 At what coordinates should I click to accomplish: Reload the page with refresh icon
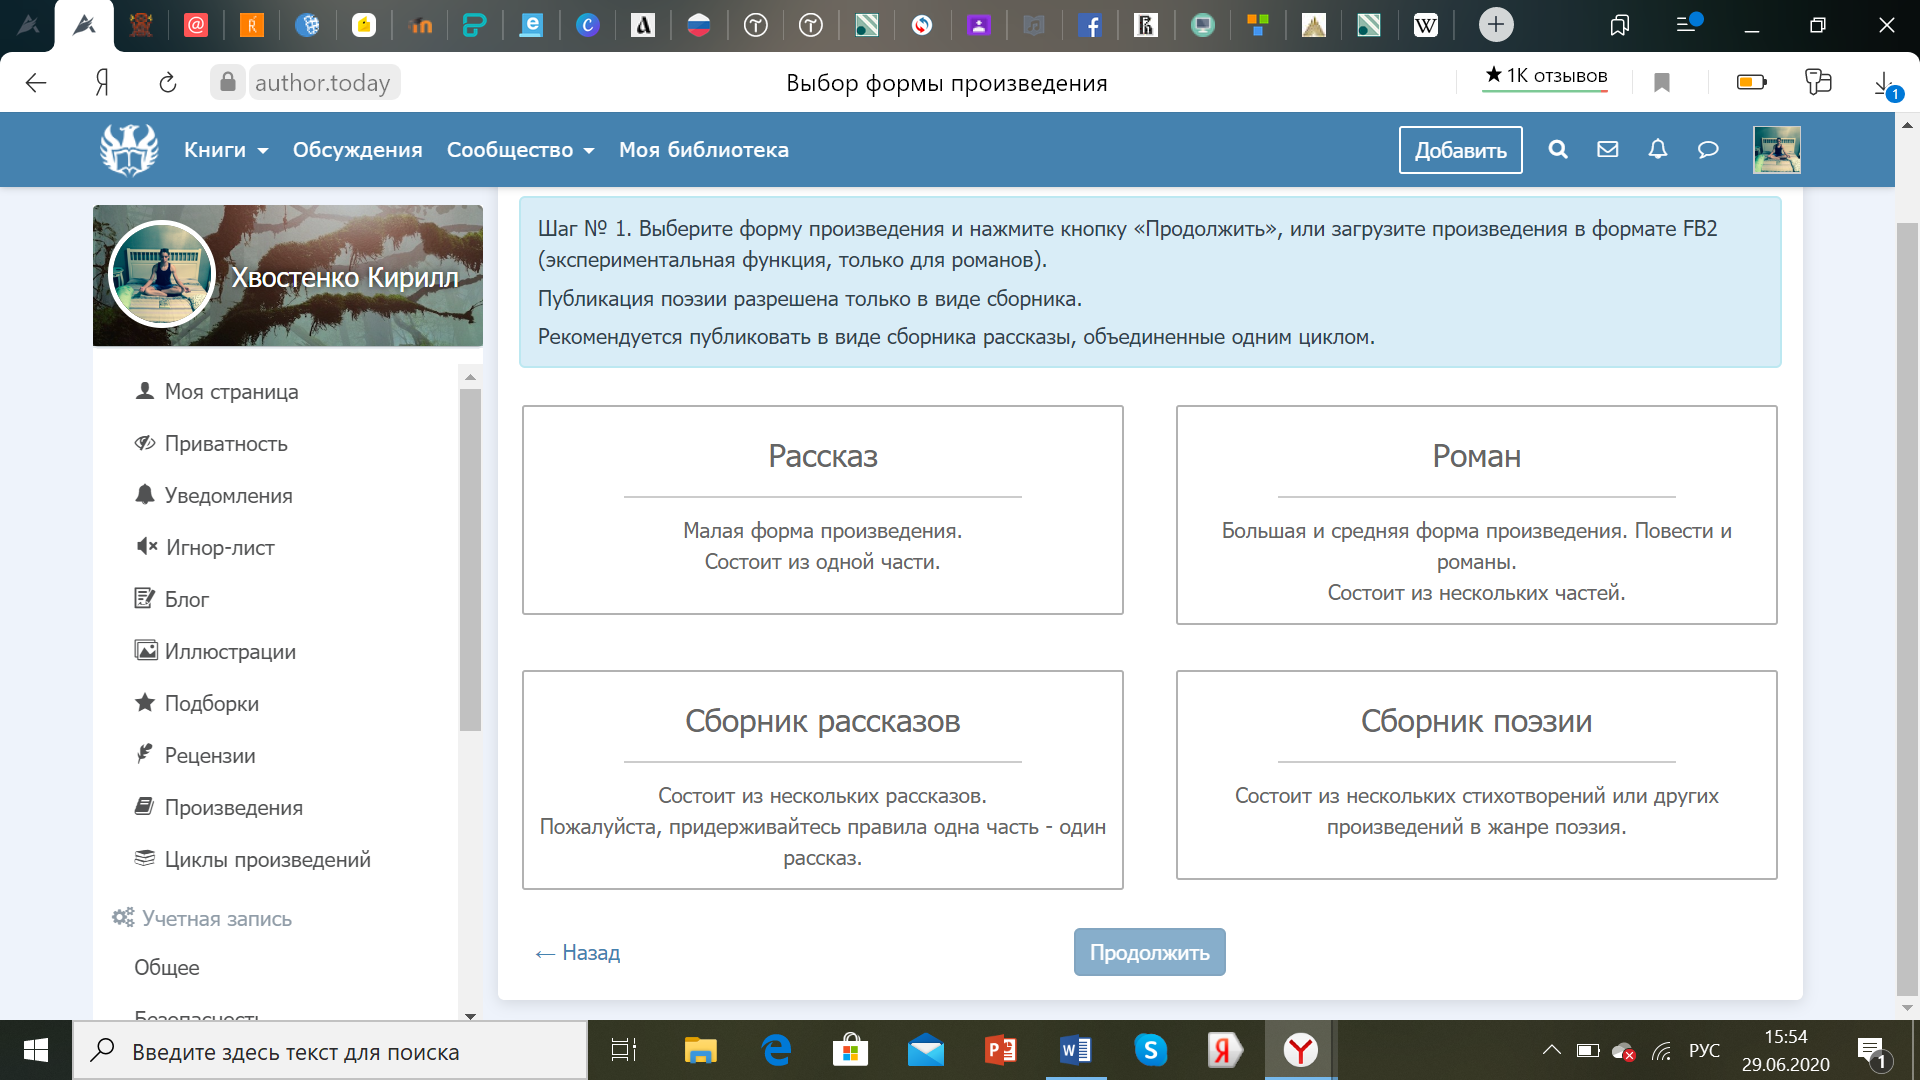point(168,83)
